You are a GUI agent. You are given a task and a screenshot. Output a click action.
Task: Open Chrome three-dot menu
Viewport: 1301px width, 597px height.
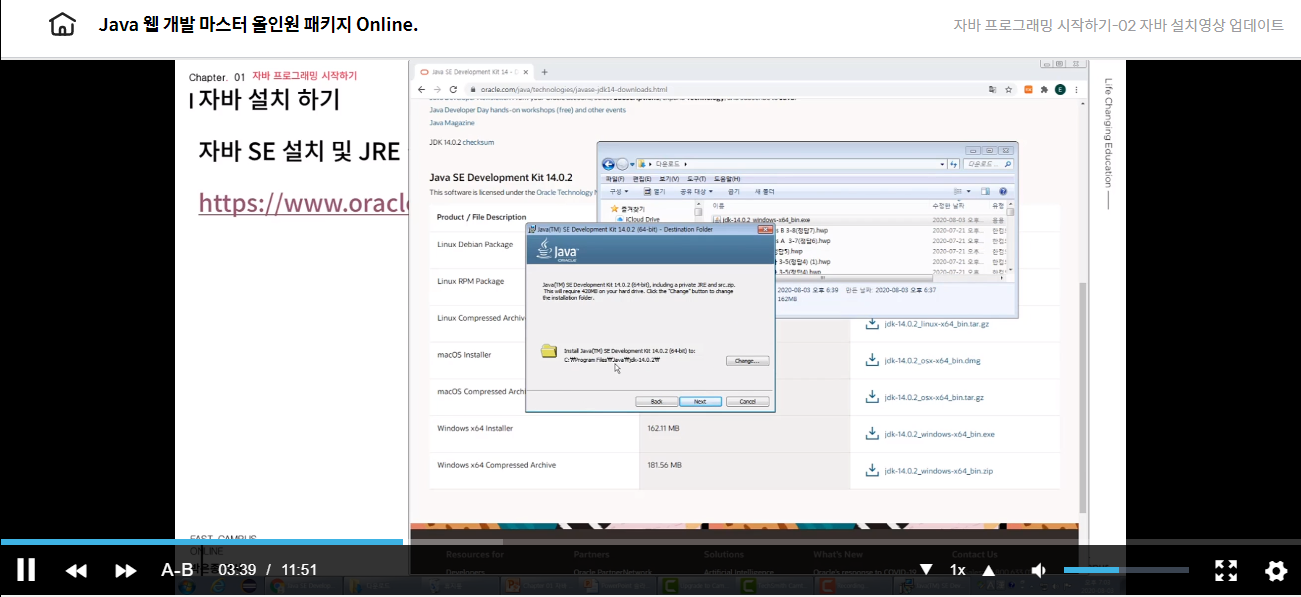(x=1074, y=89)
